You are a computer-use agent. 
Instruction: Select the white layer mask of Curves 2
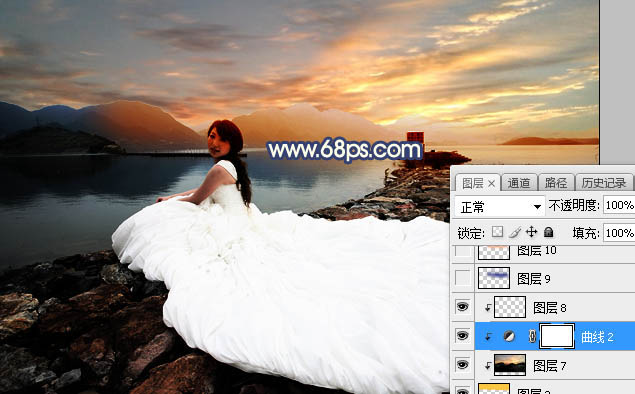(x=558, y=336)
